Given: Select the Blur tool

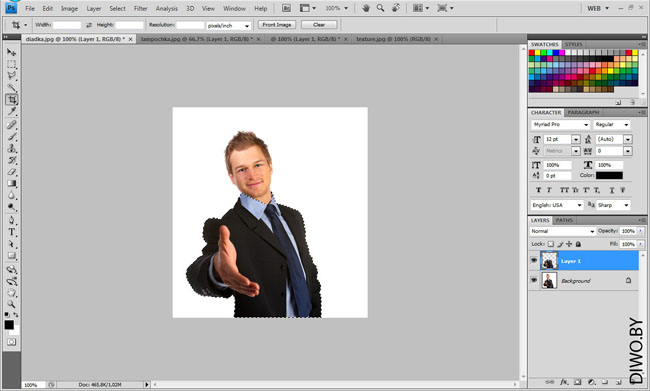Looking at the screenshot, I should pos(12,195).
